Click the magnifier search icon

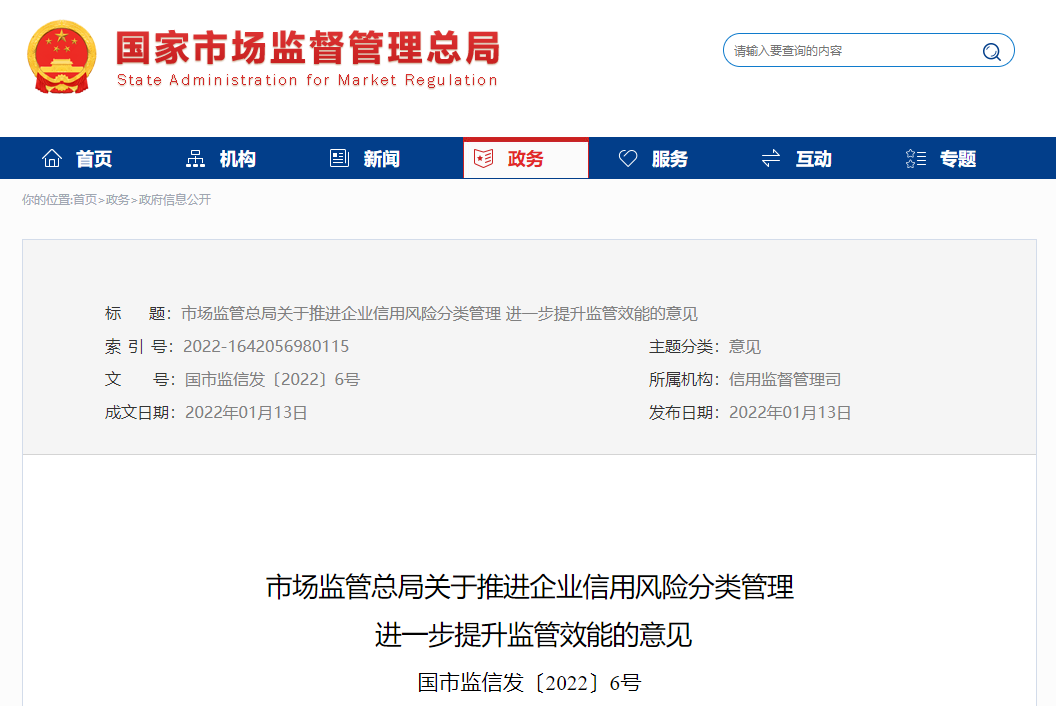coord(991,52)
